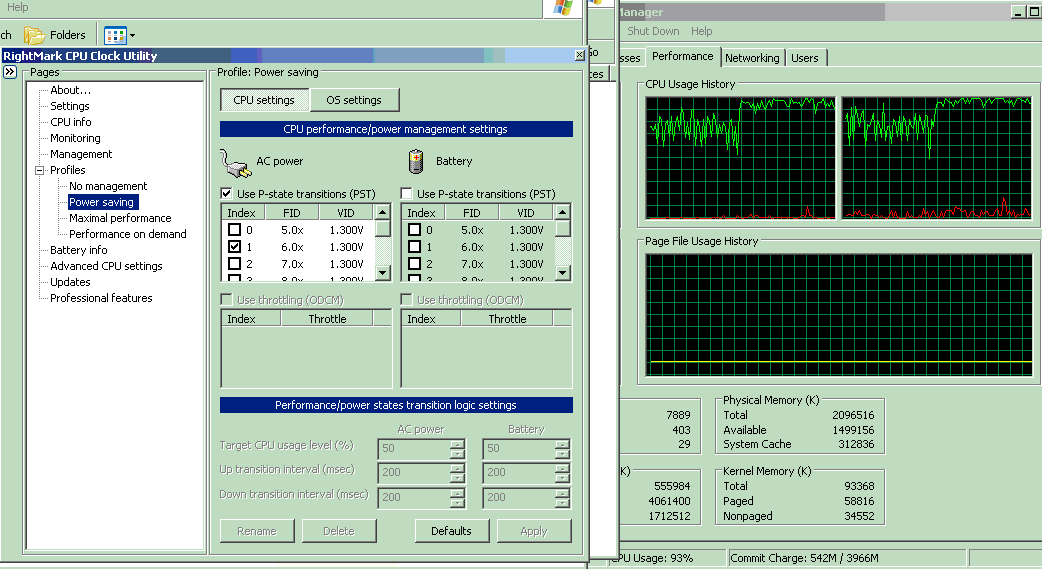
Task: Switch to the OS settings tab
Action: point(354,100)
